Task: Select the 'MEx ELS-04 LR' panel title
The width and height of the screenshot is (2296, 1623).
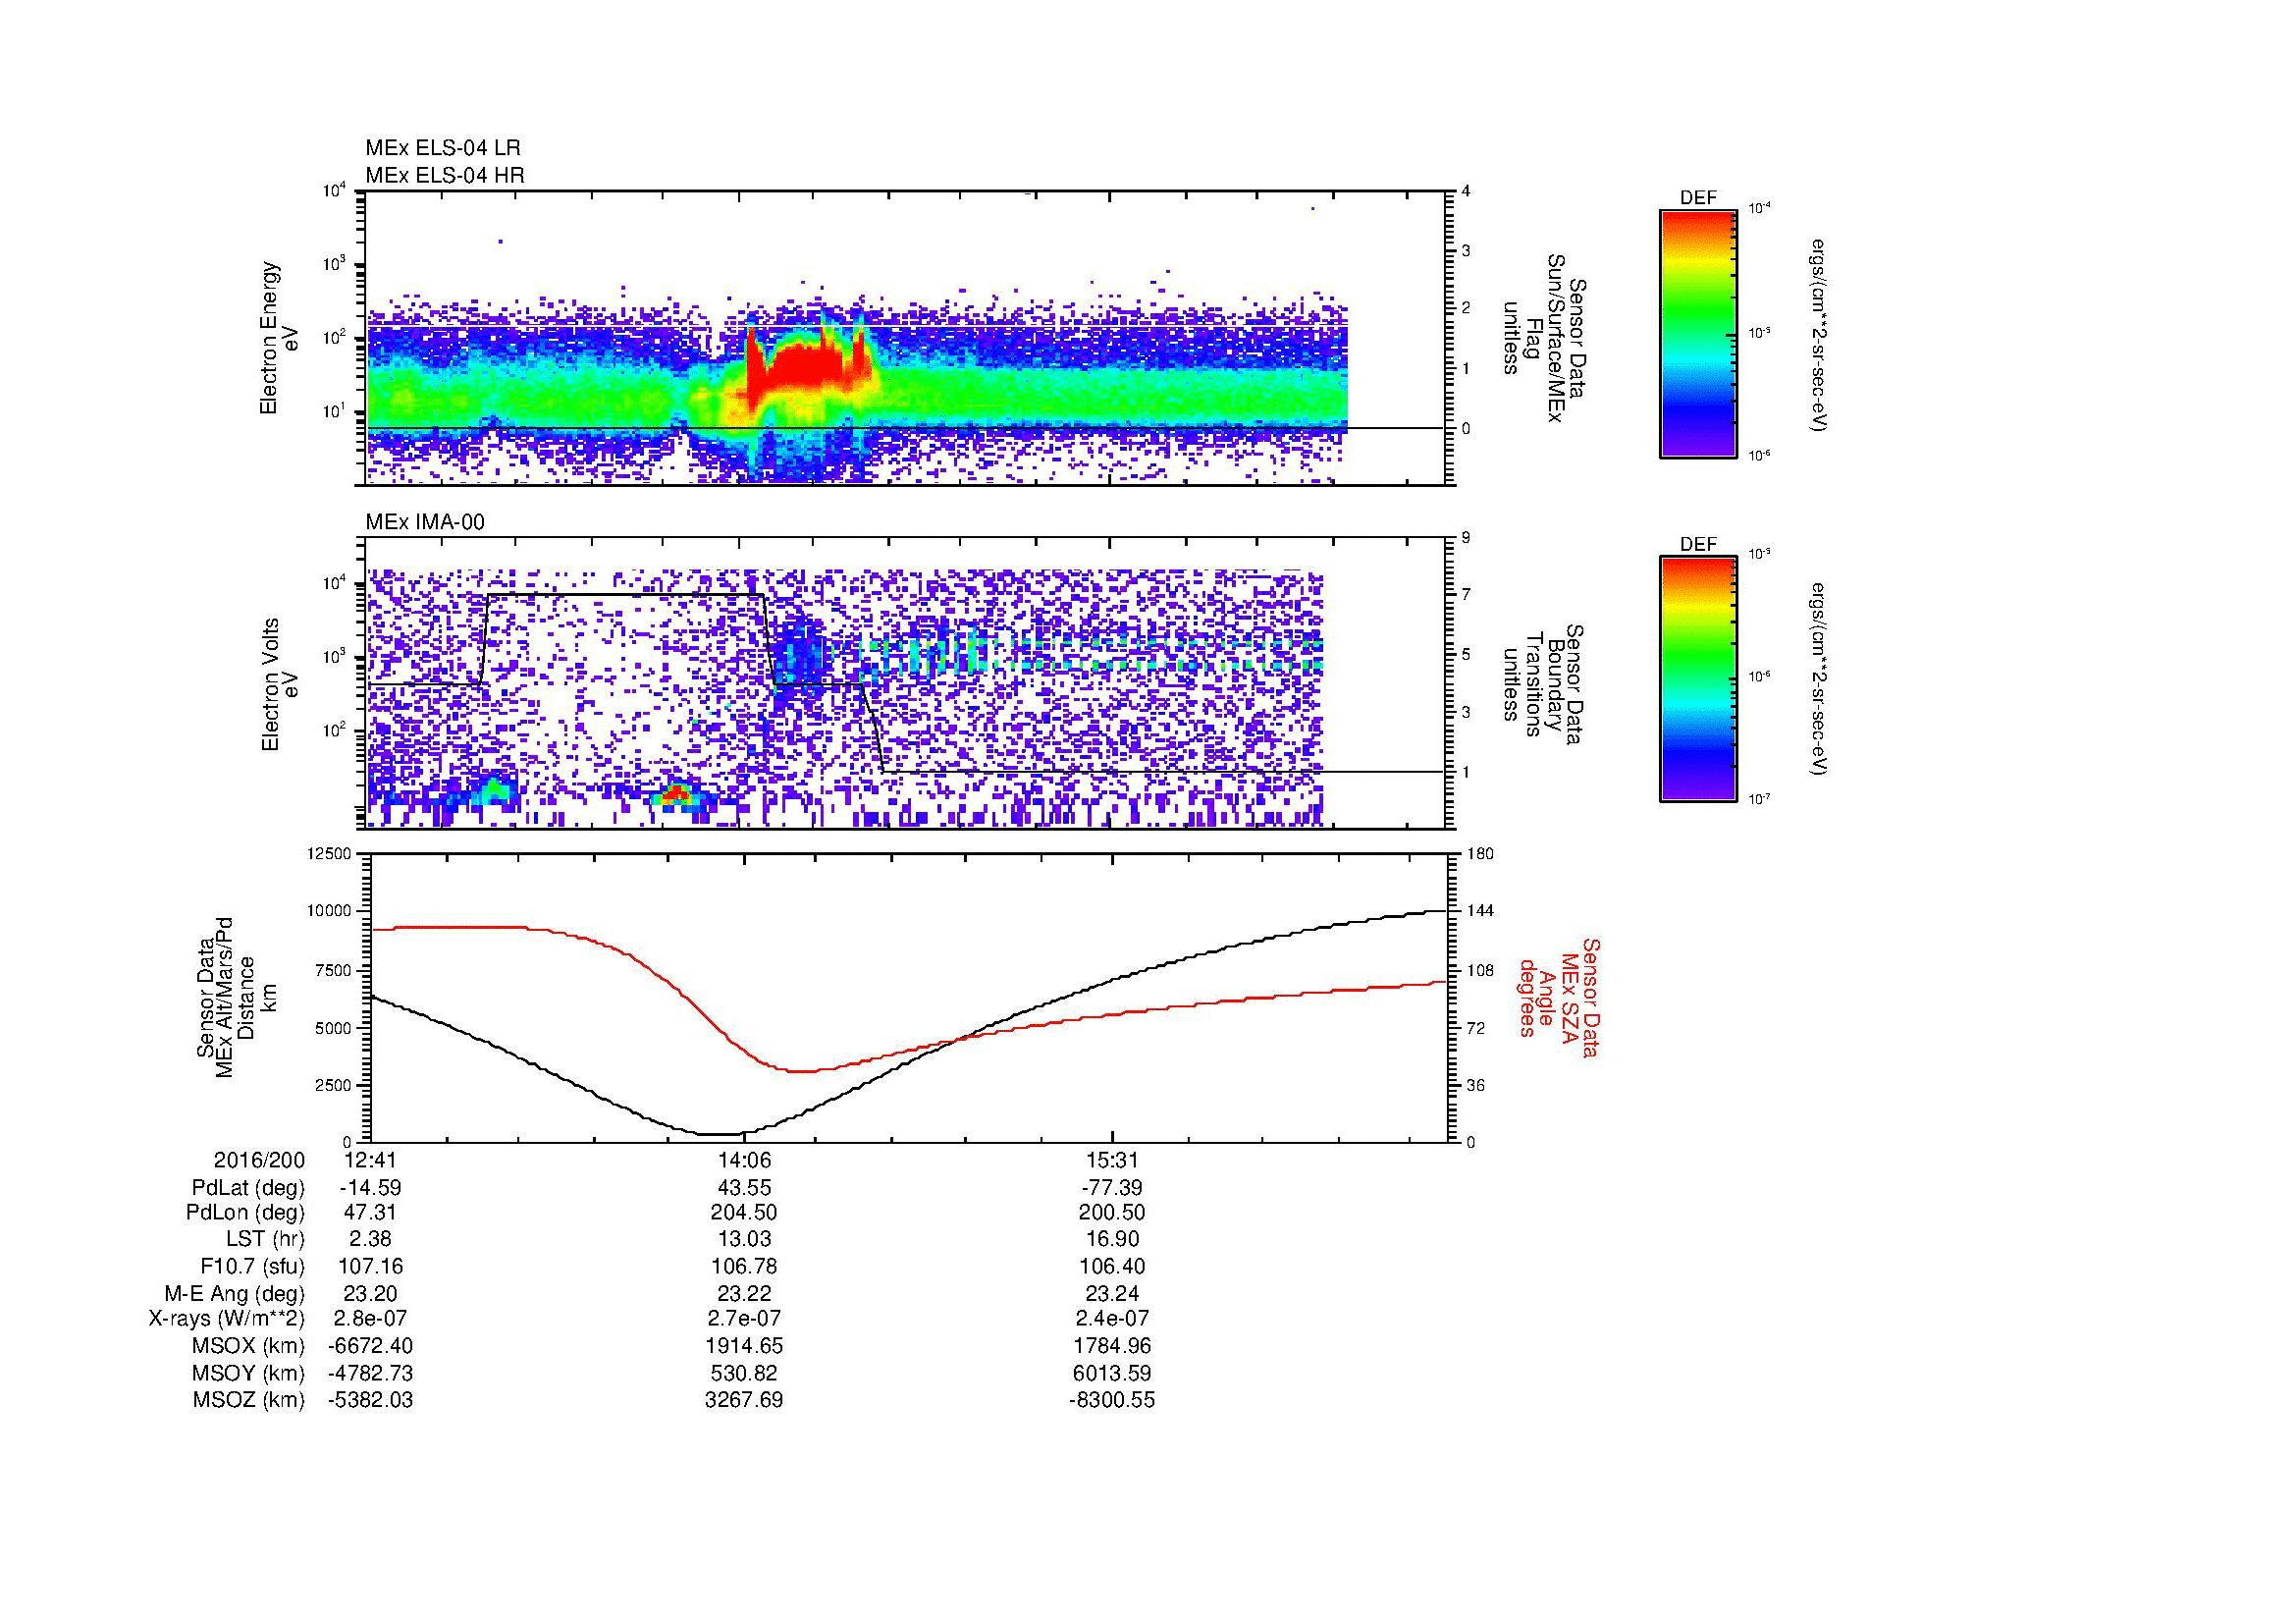Action: point(443,148)
